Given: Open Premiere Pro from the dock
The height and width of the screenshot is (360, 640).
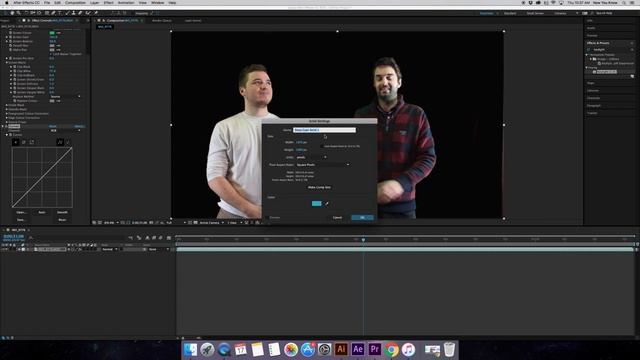Looking at the screenshot, I should click(x=375, y=349).
